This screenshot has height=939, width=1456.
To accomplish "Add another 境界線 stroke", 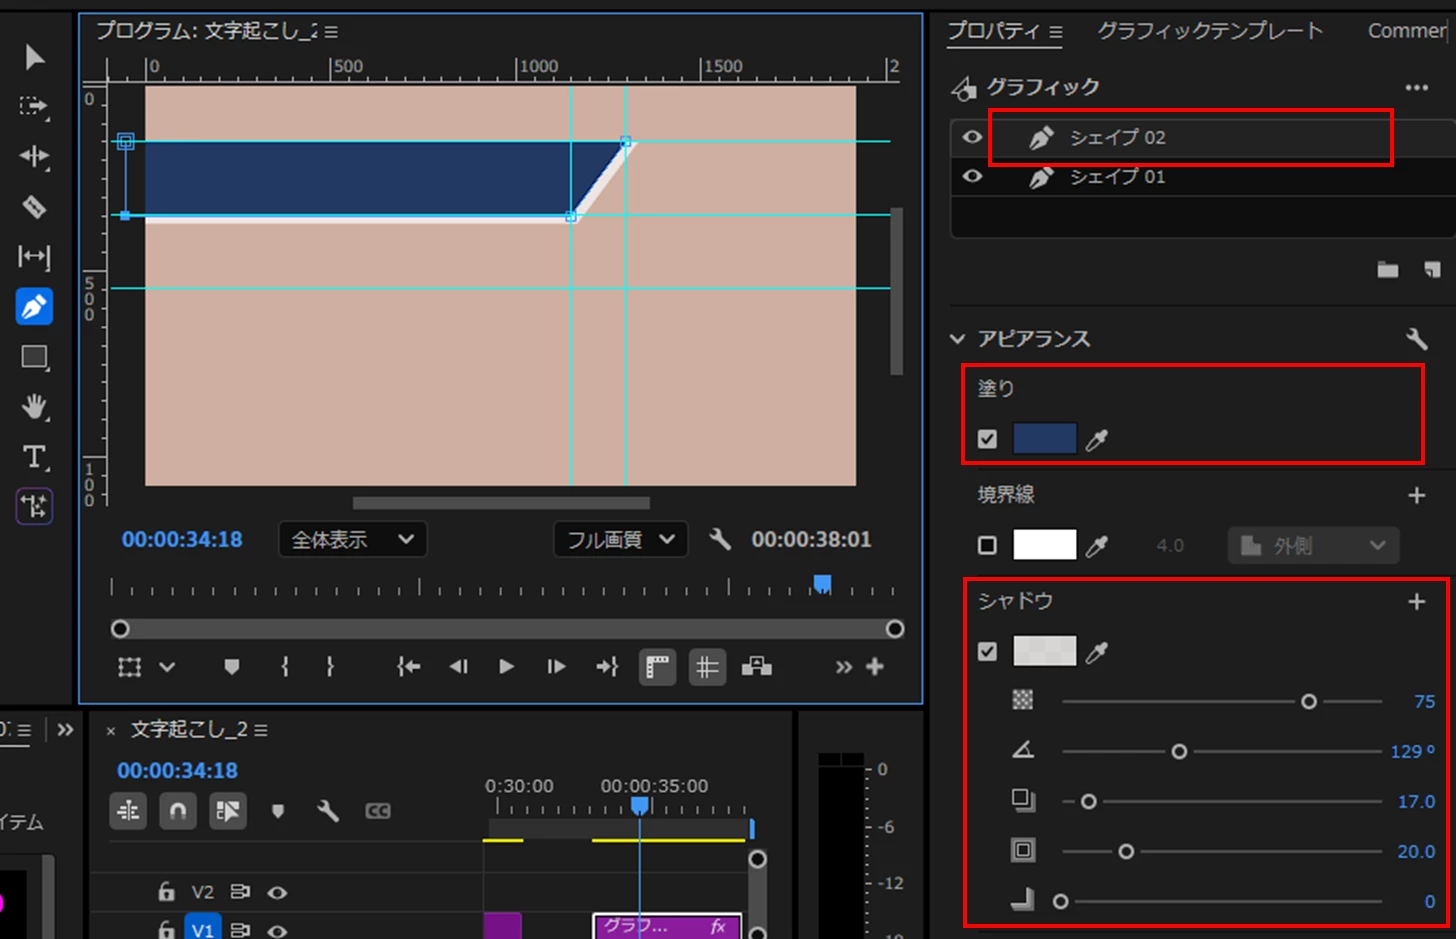I will 1416,495.
